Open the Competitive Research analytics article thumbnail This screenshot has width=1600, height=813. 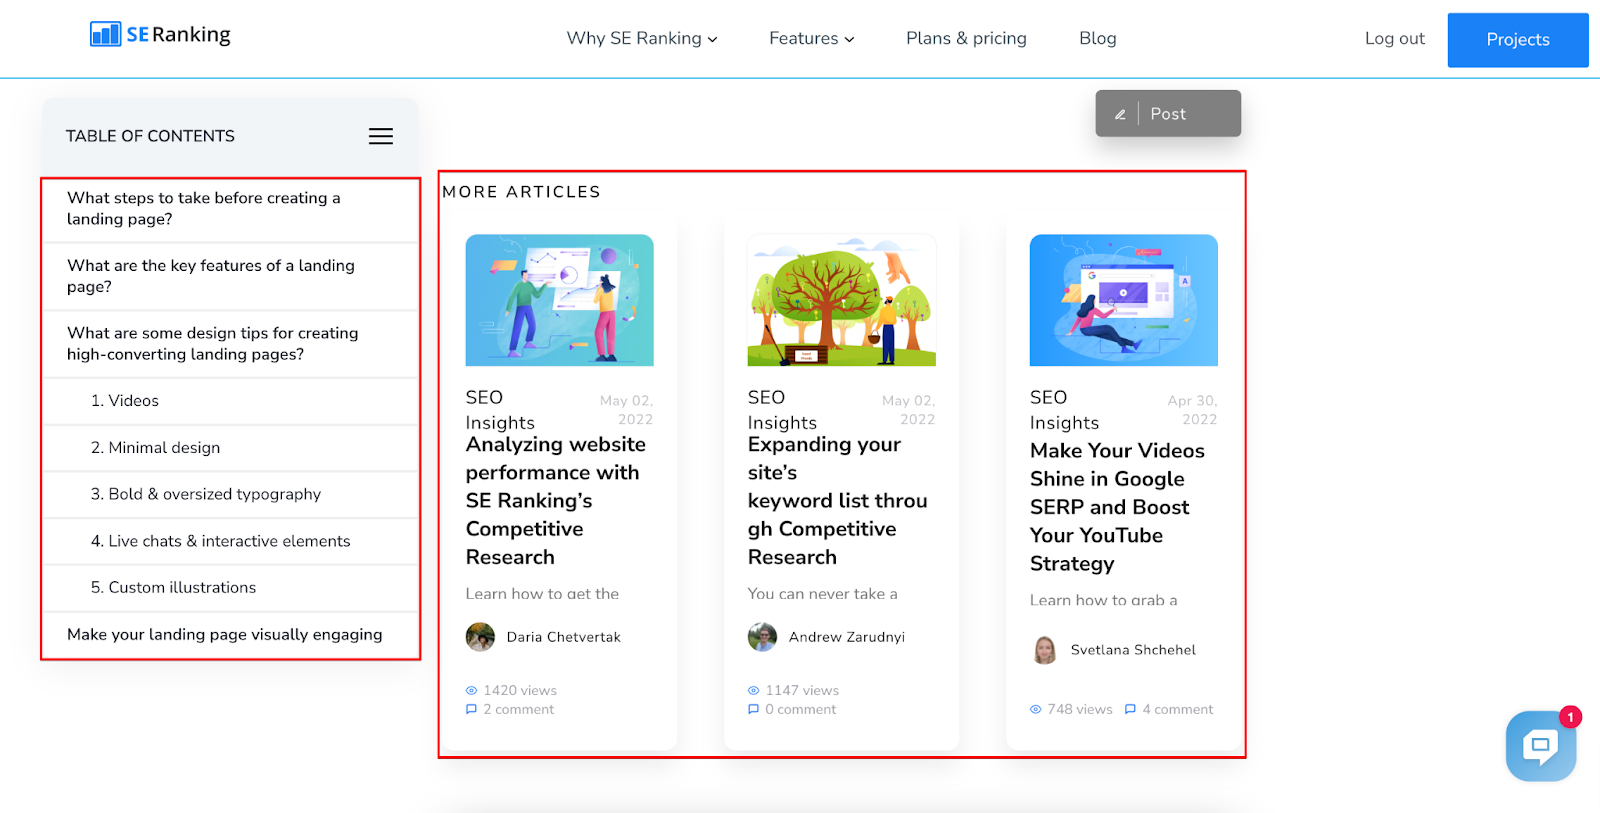560,300
